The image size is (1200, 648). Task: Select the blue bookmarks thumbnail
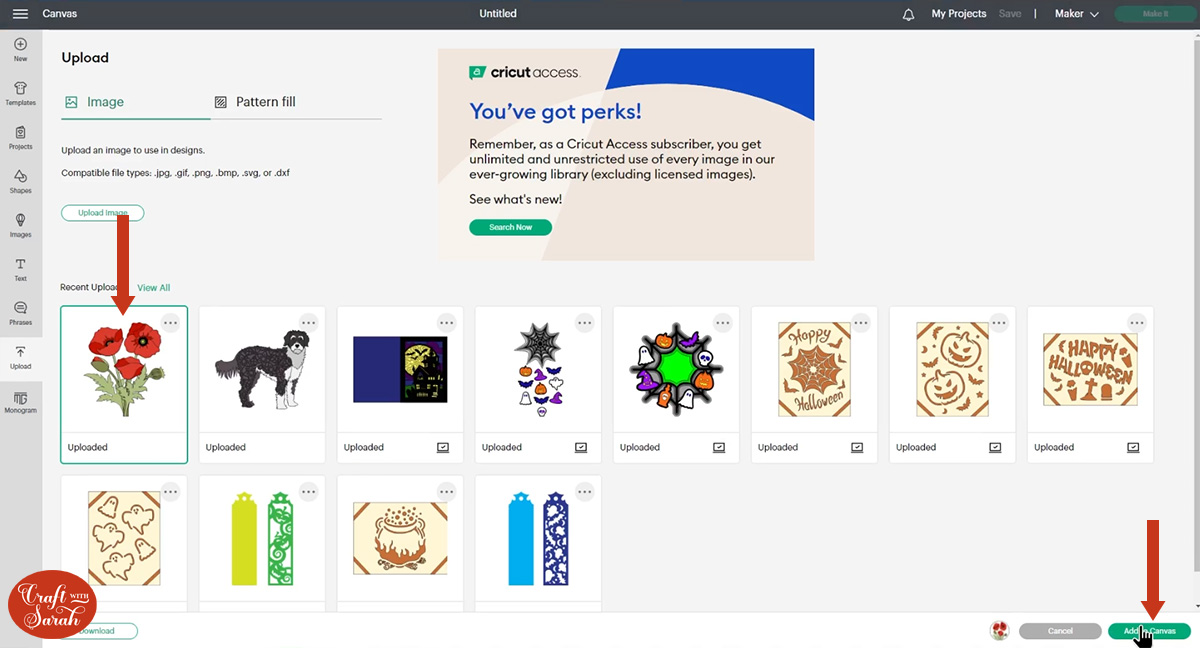pyautogui.click(x=538, y=540)
